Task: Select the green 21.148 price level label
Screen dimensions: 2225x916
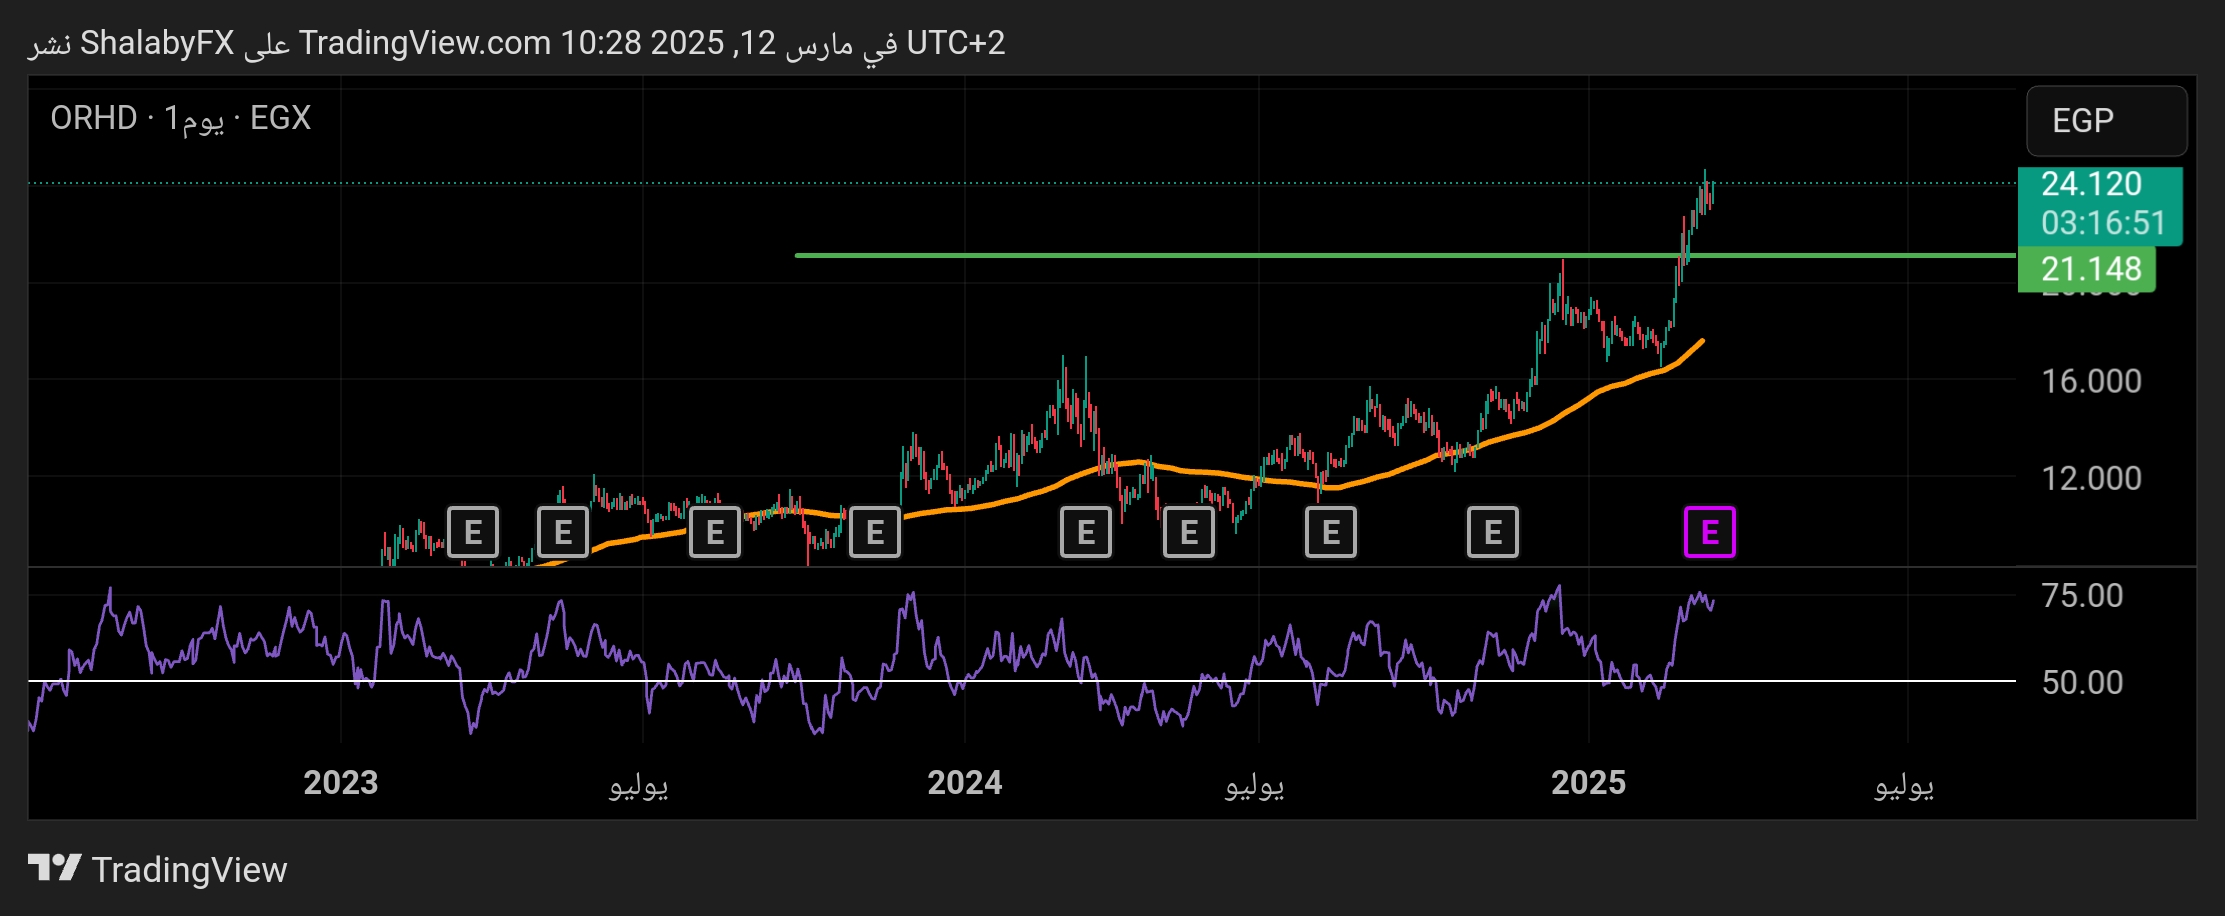Action: click(2088, 269)
